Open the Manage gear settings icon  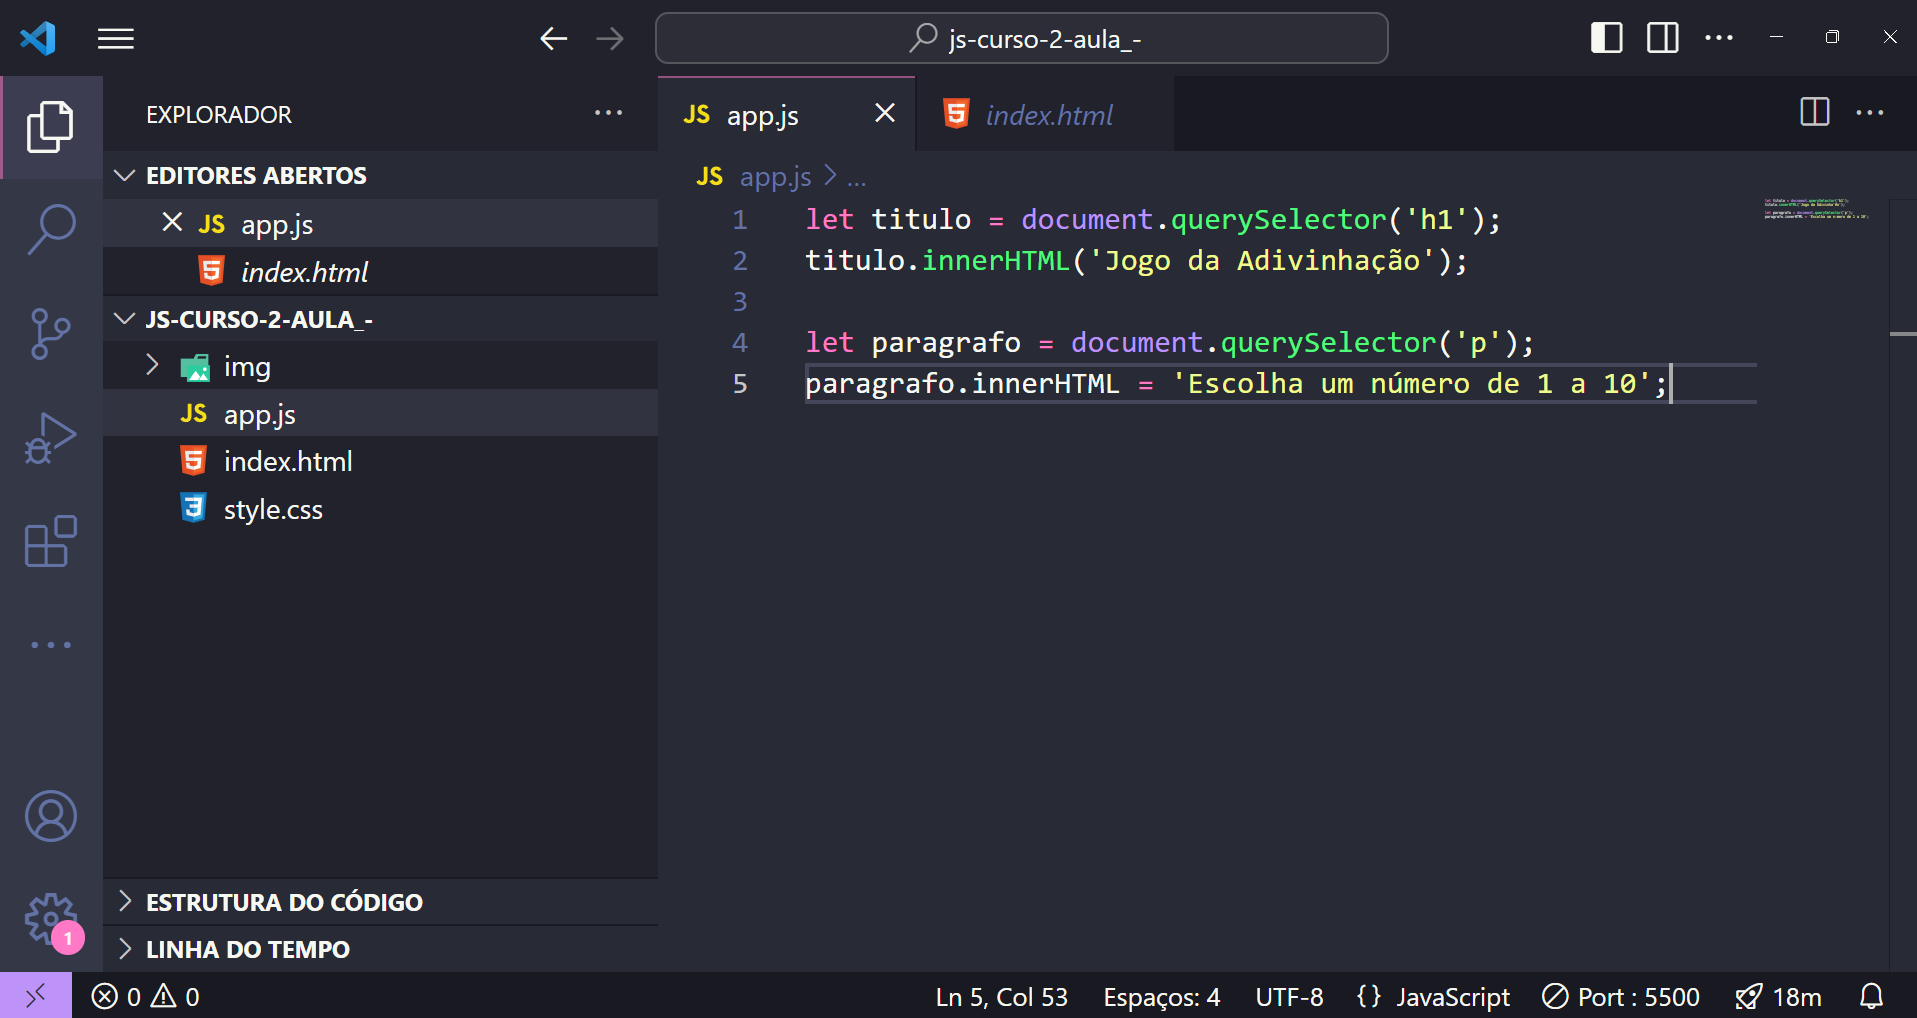[50, 918]
